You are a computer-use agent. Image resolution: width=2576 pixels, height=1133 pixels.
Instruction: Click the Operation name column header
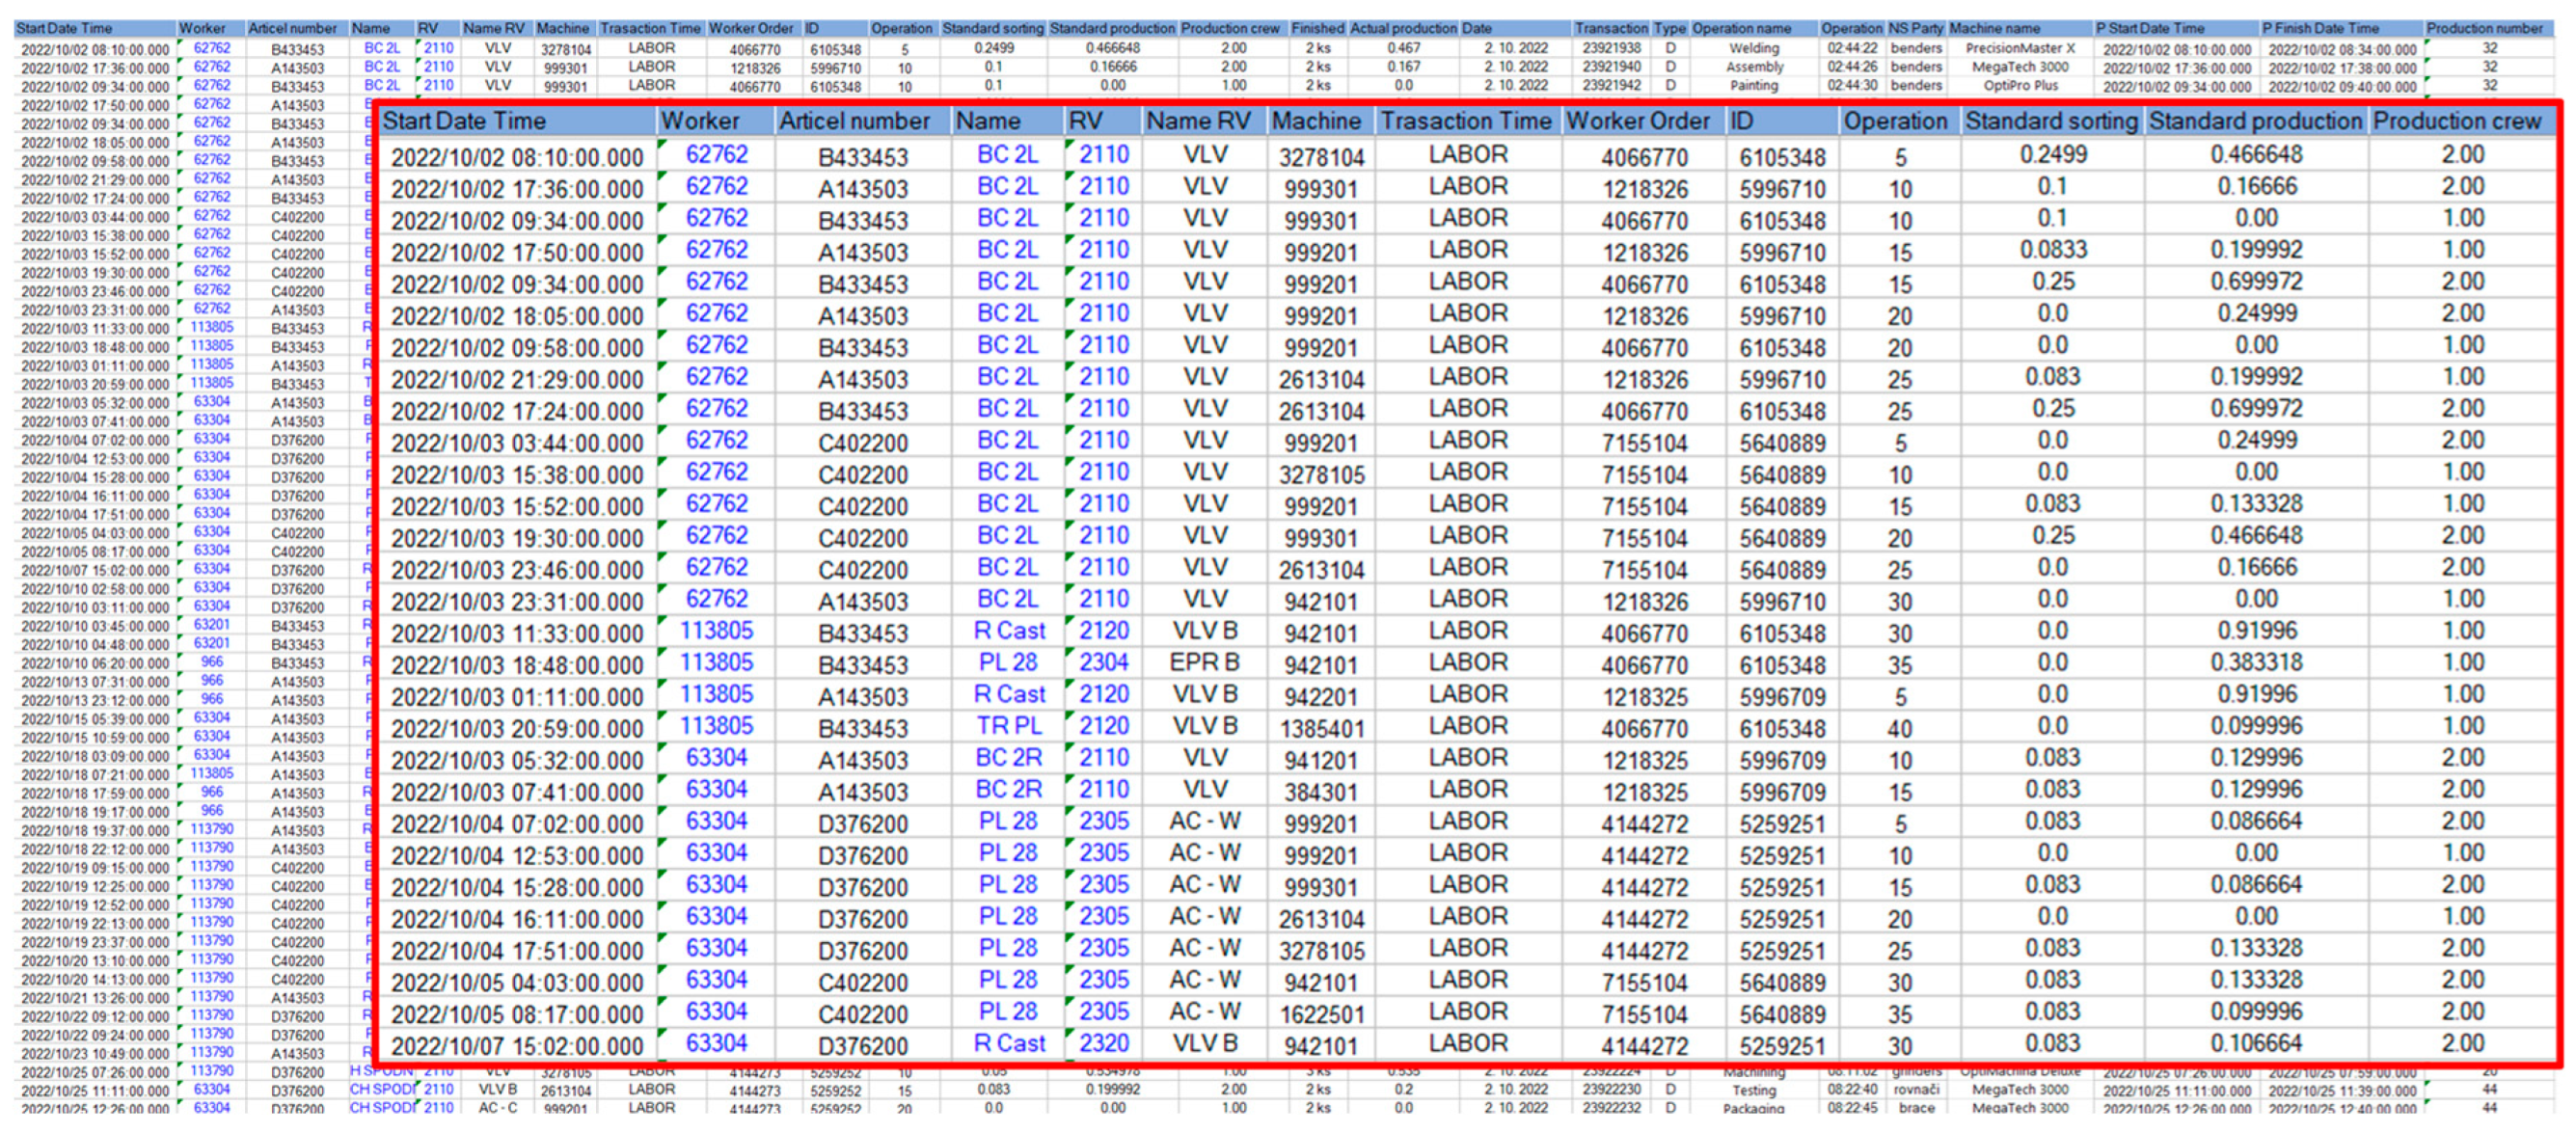click(x=1741, y=28)
